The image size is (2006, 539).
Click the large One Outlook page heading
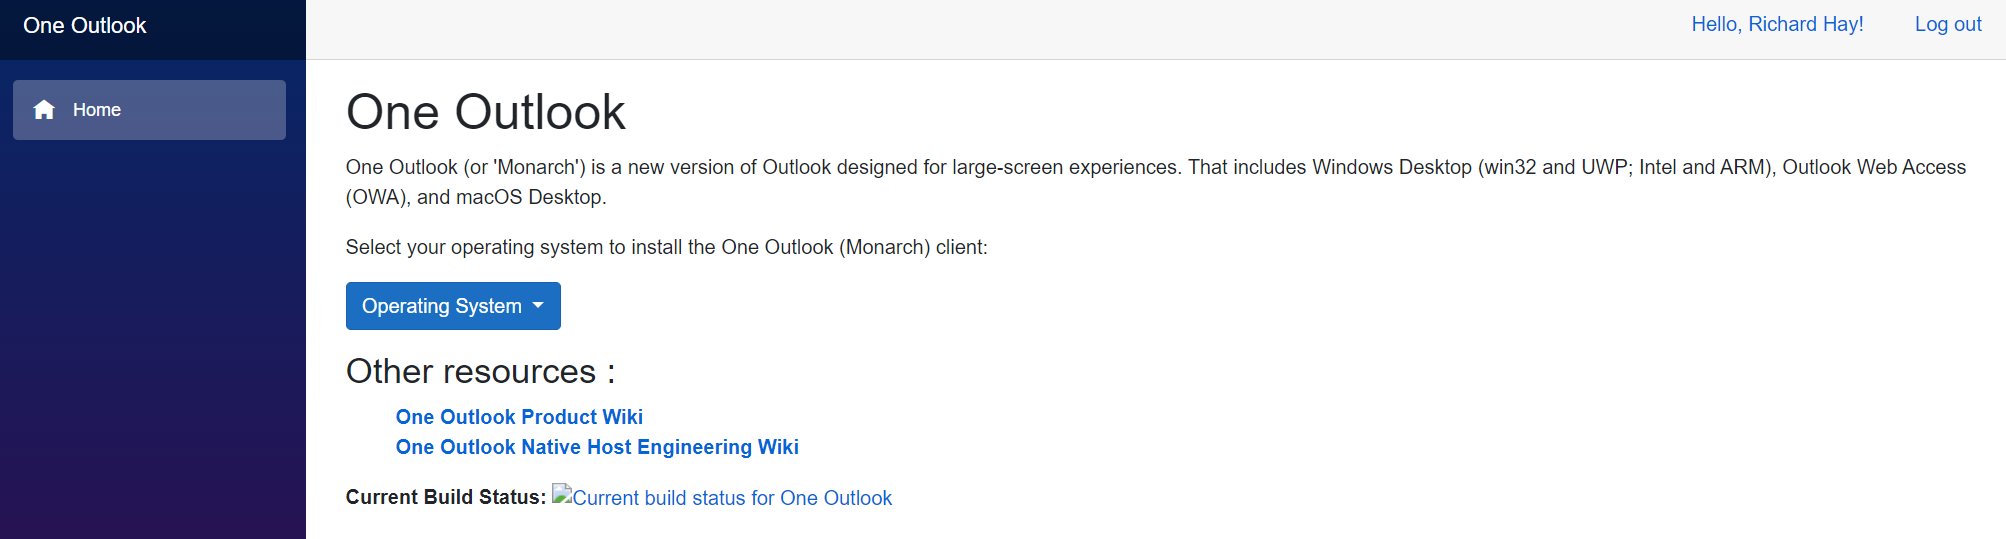pos(485,112)
